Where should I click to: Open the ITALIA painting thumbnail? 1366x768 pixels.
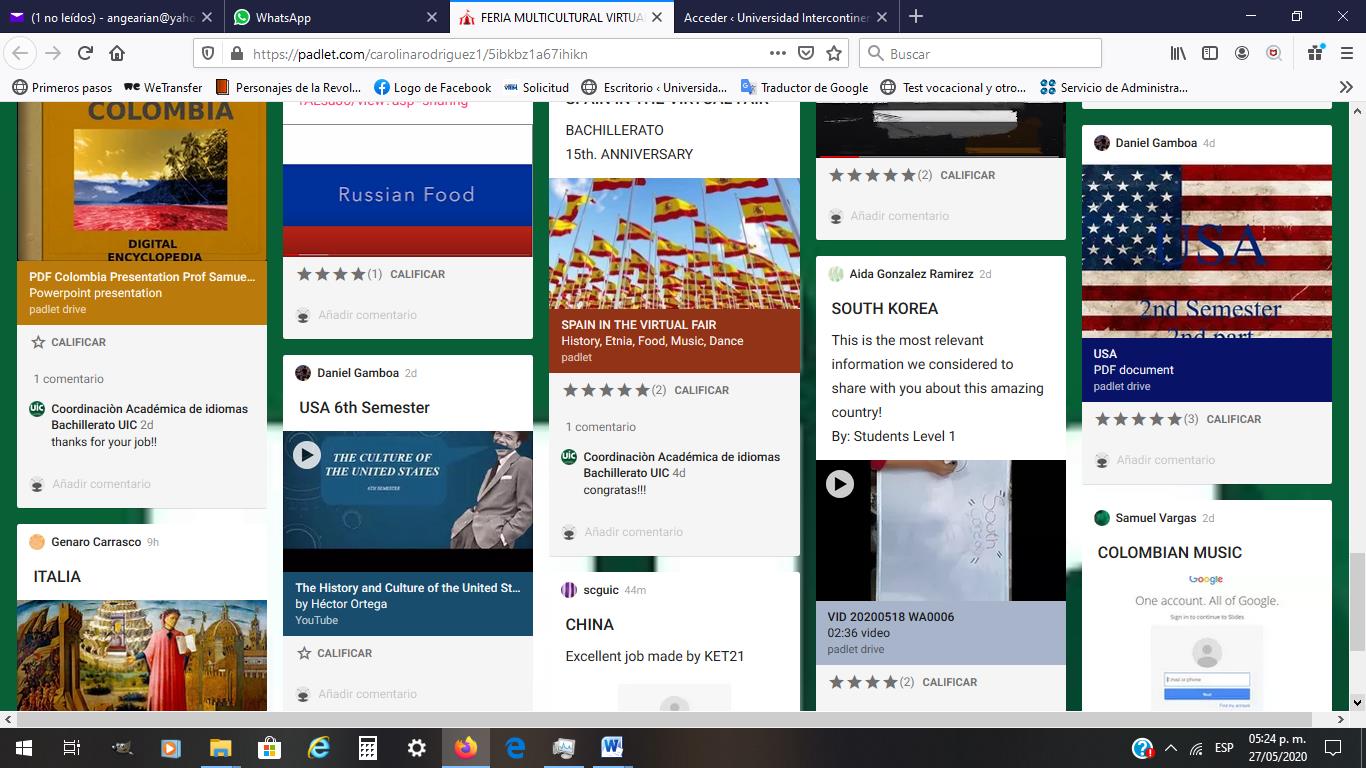[x=142, y=655]
